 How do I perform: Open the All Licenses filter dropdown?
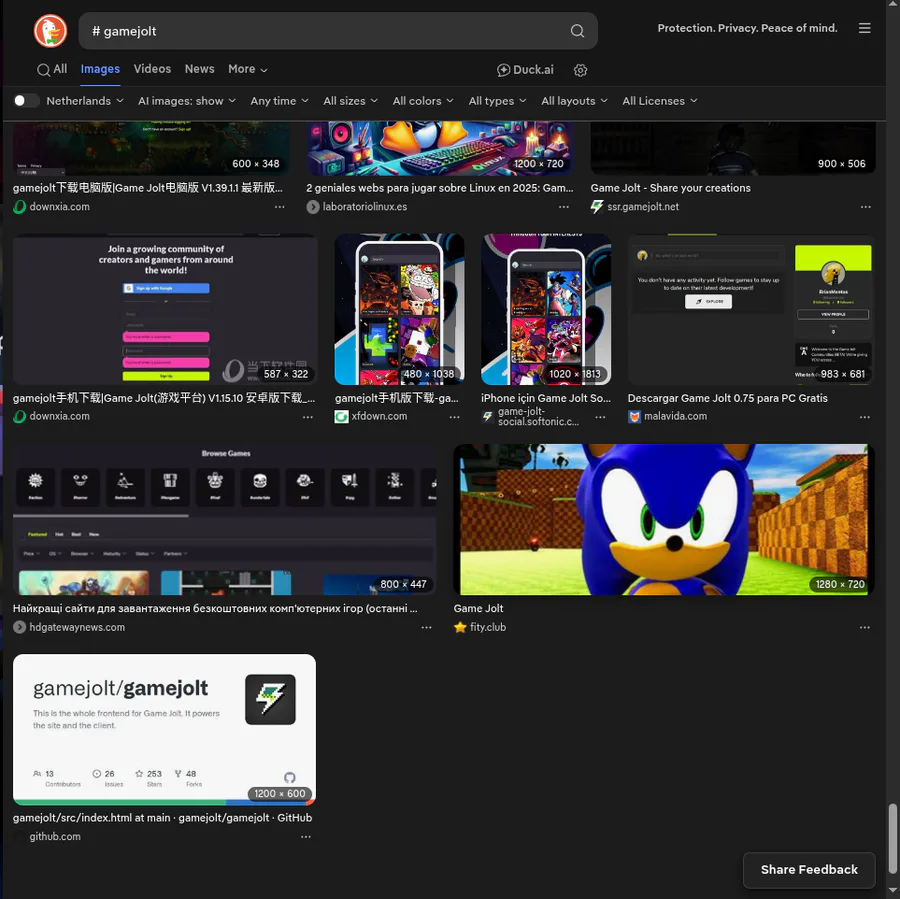(x=660, y=100)
